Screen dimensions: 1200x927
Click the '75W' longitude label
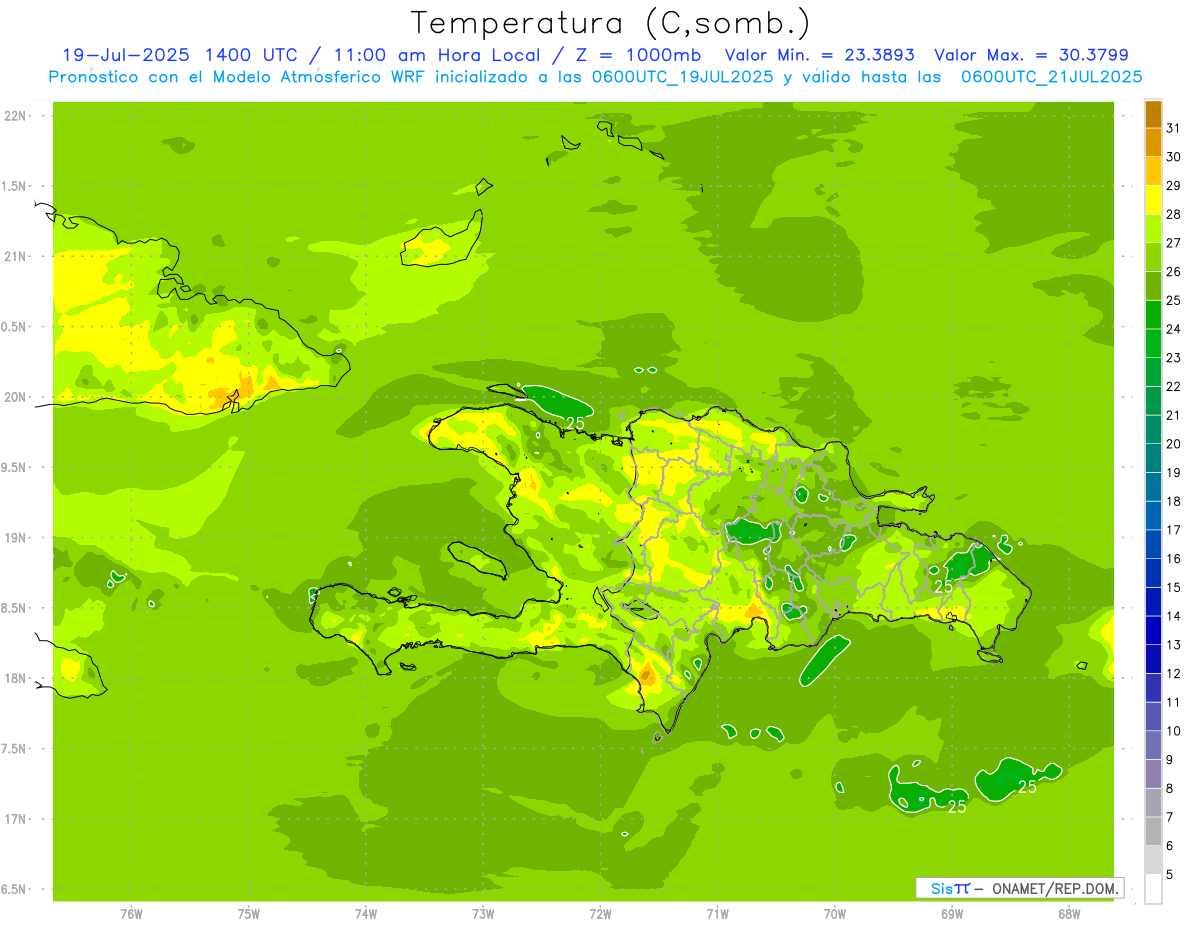click(249, 914)
